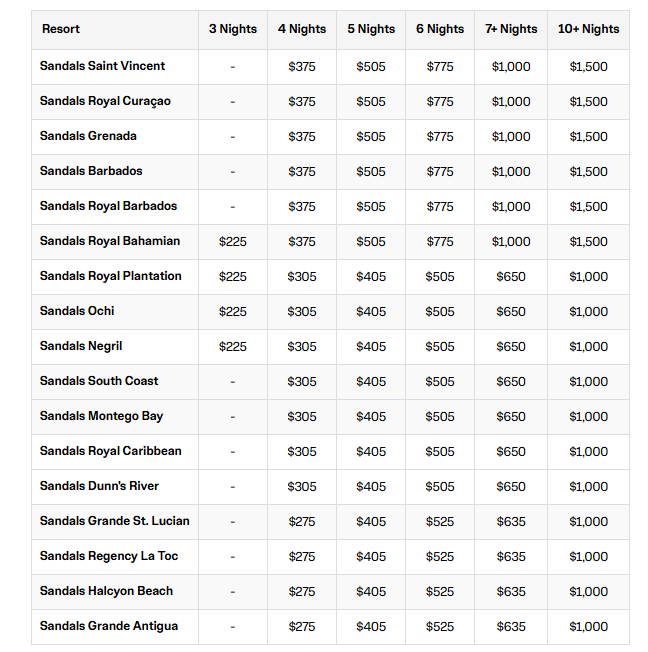The width and height of the screenshot is (648, 652).
Task: Click $635 for Sandals Grande St. Lucian 7+ Nights
Action: 511,521
